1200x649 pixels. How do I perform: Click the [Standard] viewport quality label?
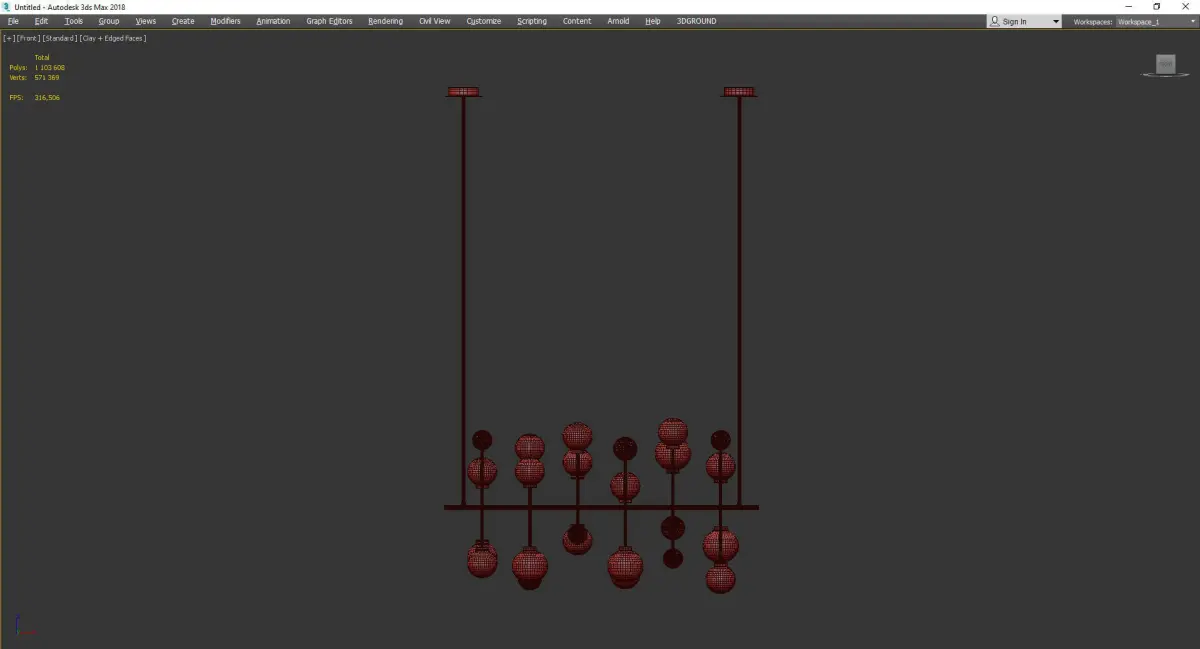[x=59, y=38]
